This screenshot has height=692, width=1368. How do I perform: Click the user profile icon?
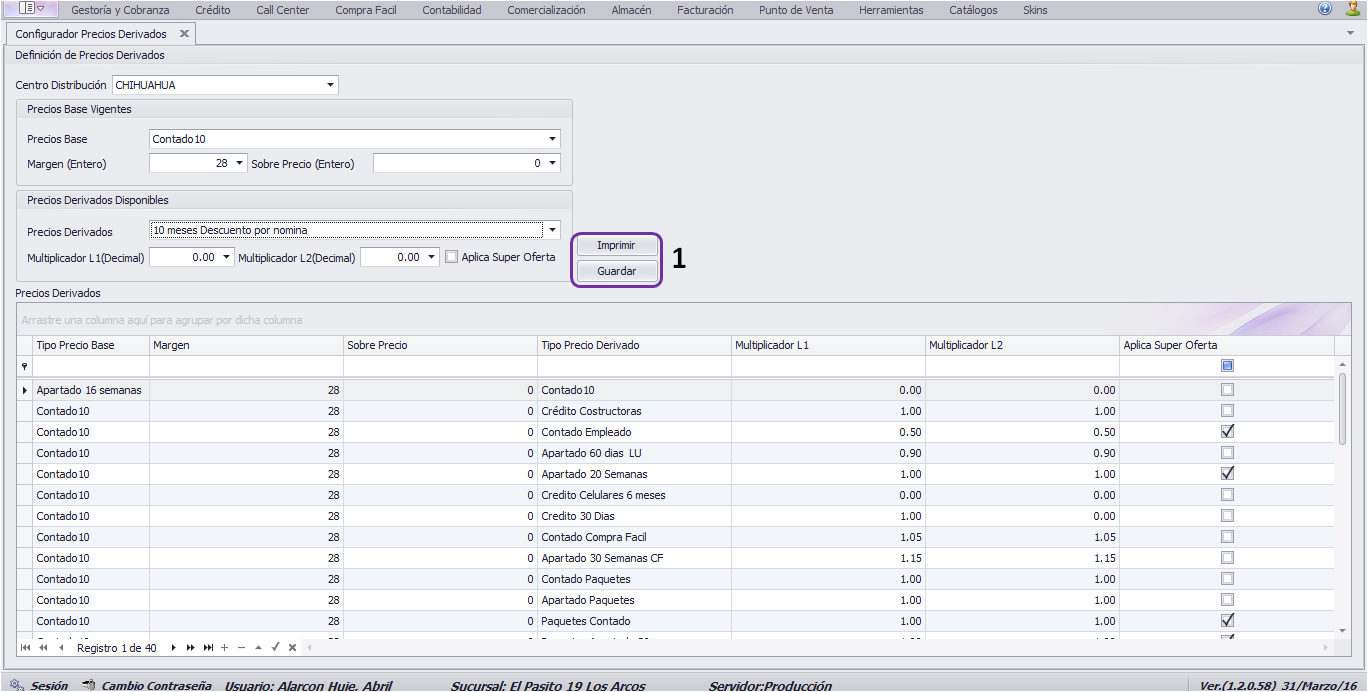click(1346, 9)
